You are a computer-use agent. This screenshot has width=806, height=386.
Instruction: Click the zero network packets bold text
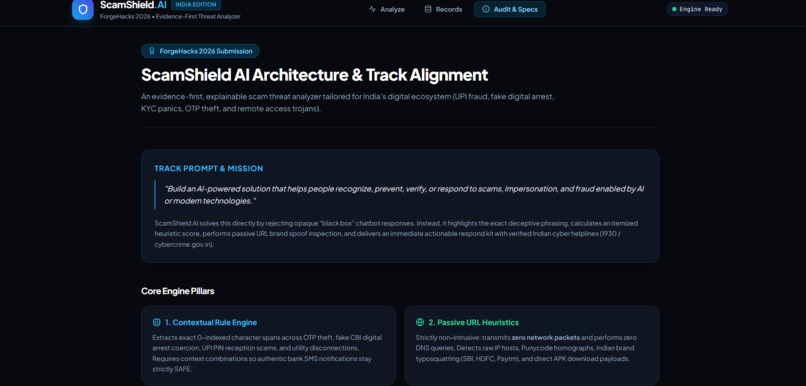545,338
